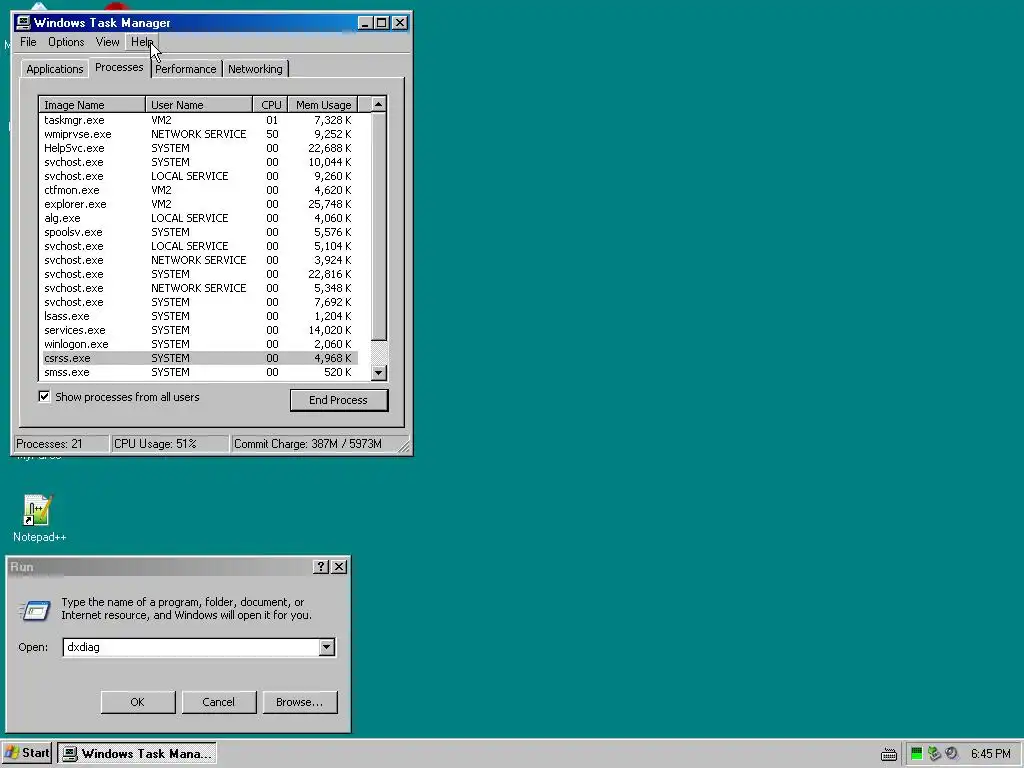Select the spoolsv.exe process row
Image resolution: width=1024 pixels, height=768 pixels.
[199, 232]
